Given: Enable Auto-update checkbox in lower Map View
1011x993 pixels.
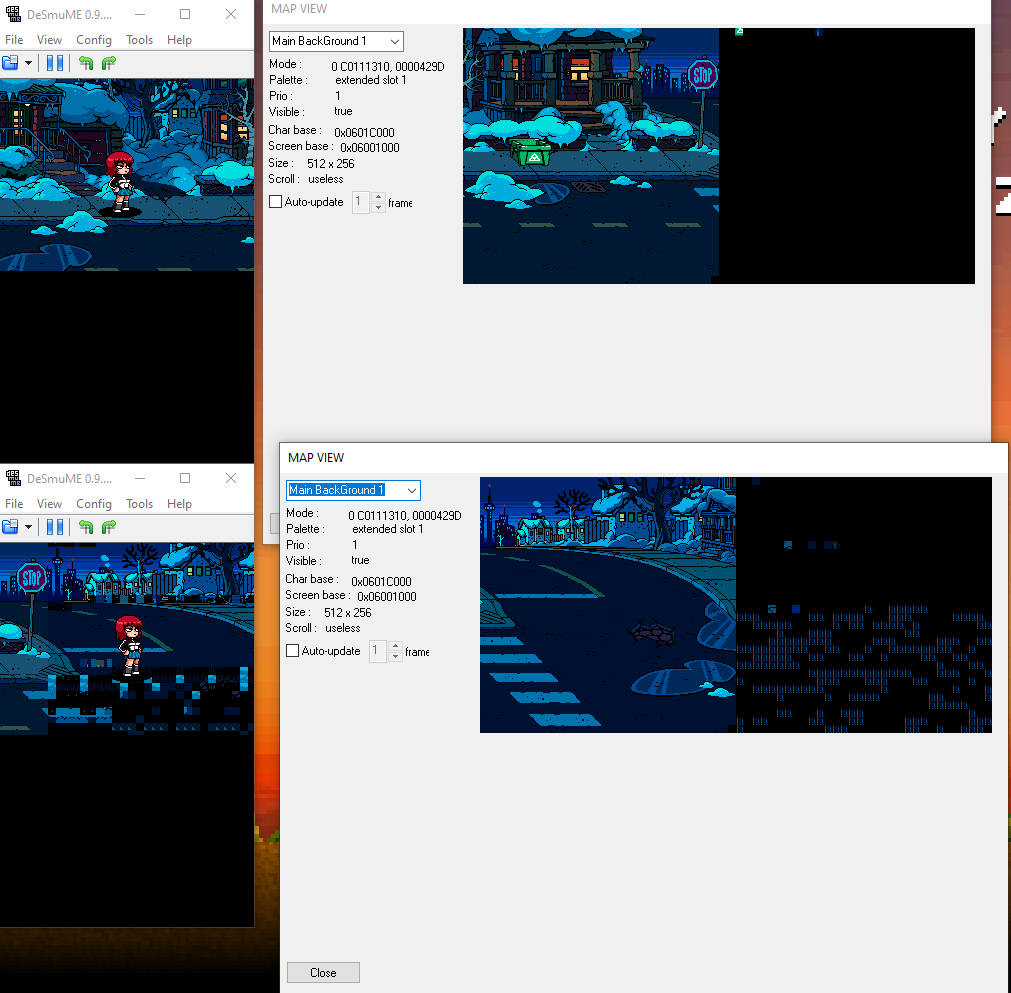Looking at the screenshot, I should point(292,651).
